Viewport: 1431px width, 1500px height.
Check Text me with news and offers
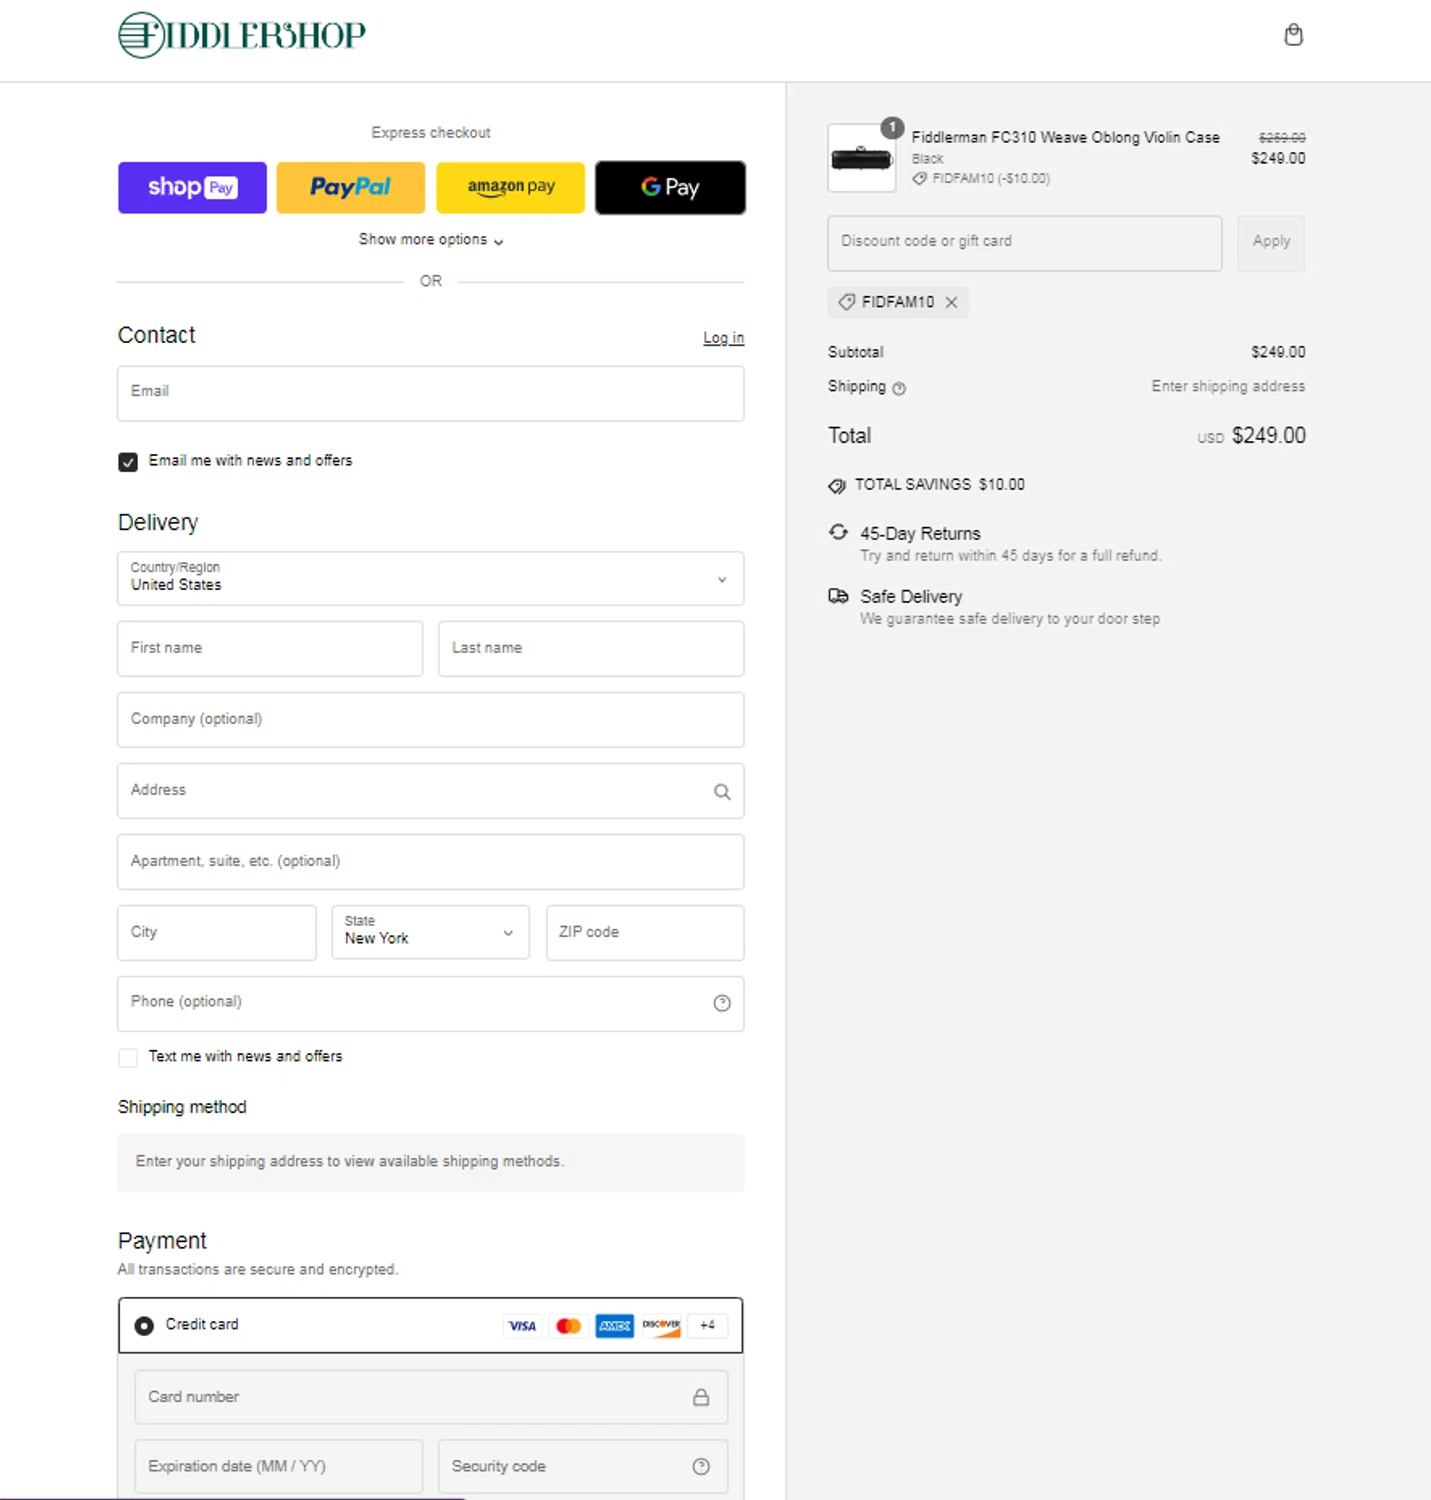pos(128,1058)
